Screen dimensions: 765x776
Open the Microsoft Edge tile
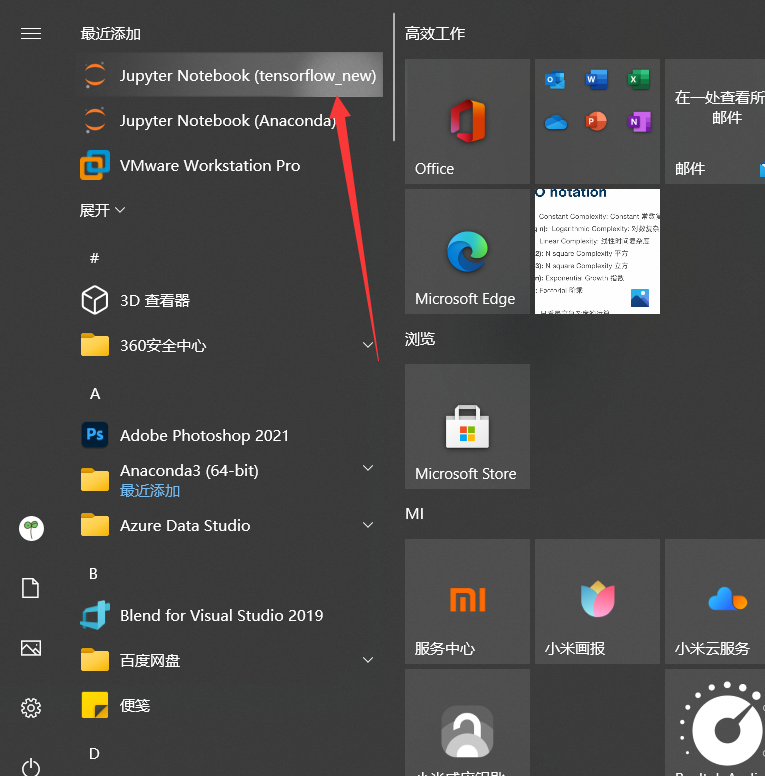[467, 251]
